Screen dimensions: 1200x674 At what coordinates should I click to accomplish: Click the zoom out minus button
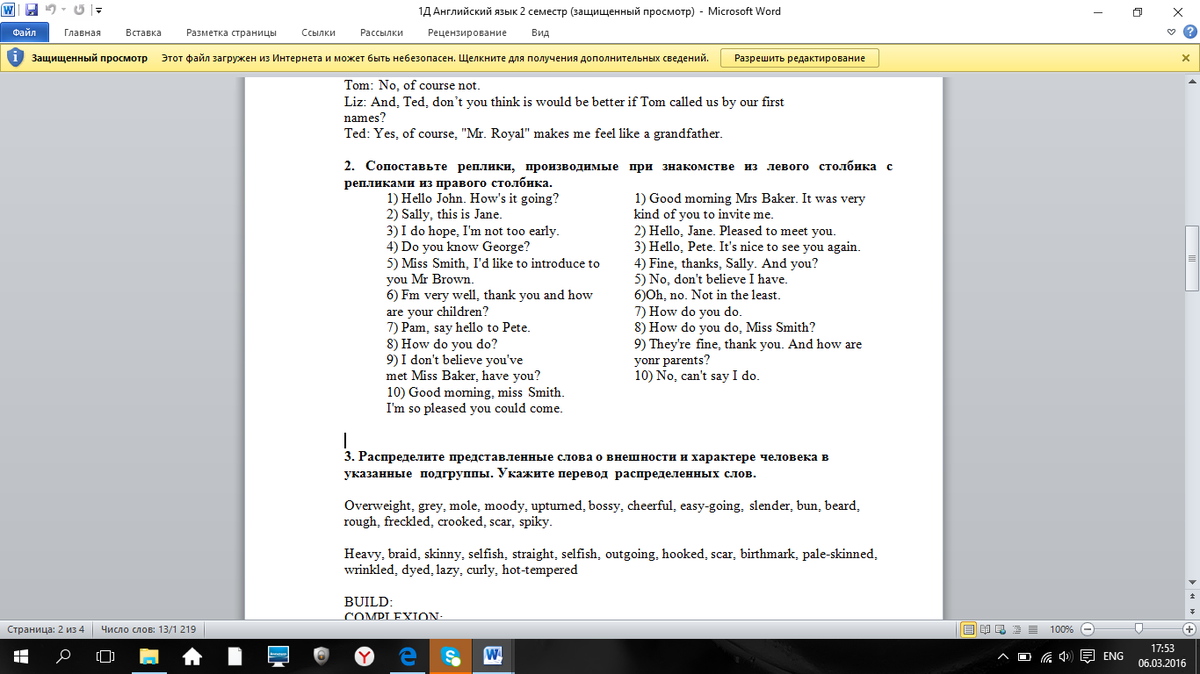click(1087, 630)
